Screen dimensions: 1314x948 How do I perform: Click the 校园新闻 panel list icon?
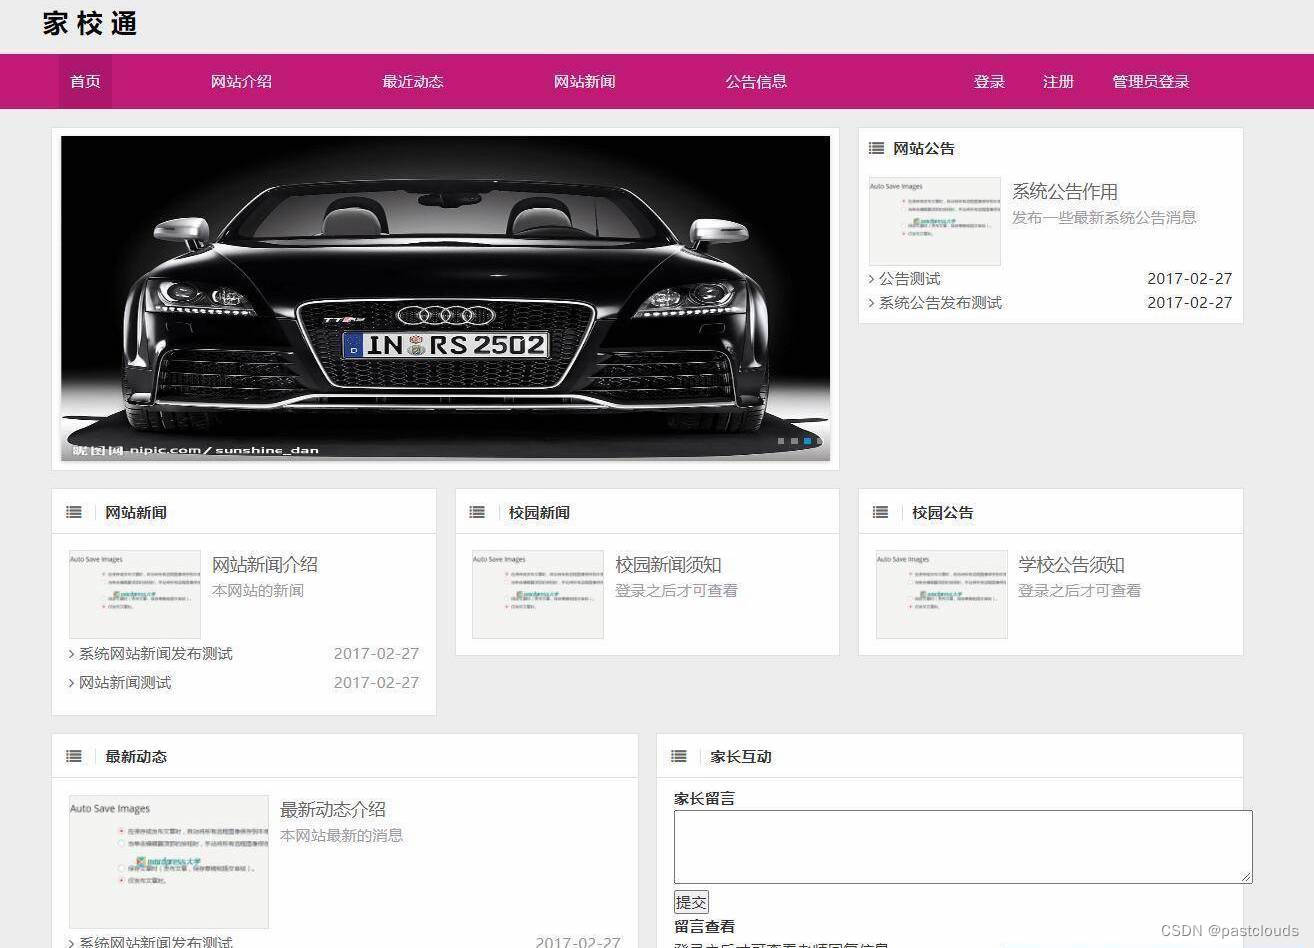(477, 511)
